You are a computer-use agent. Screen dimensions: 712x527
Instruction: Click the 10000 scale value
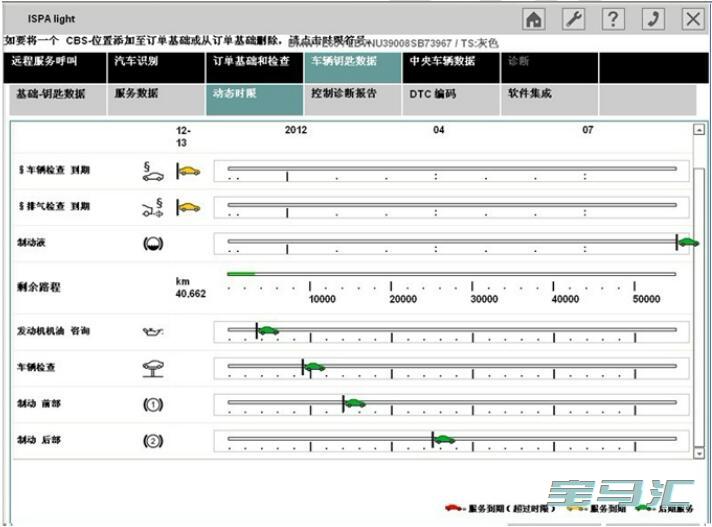(x=322, y=299)
